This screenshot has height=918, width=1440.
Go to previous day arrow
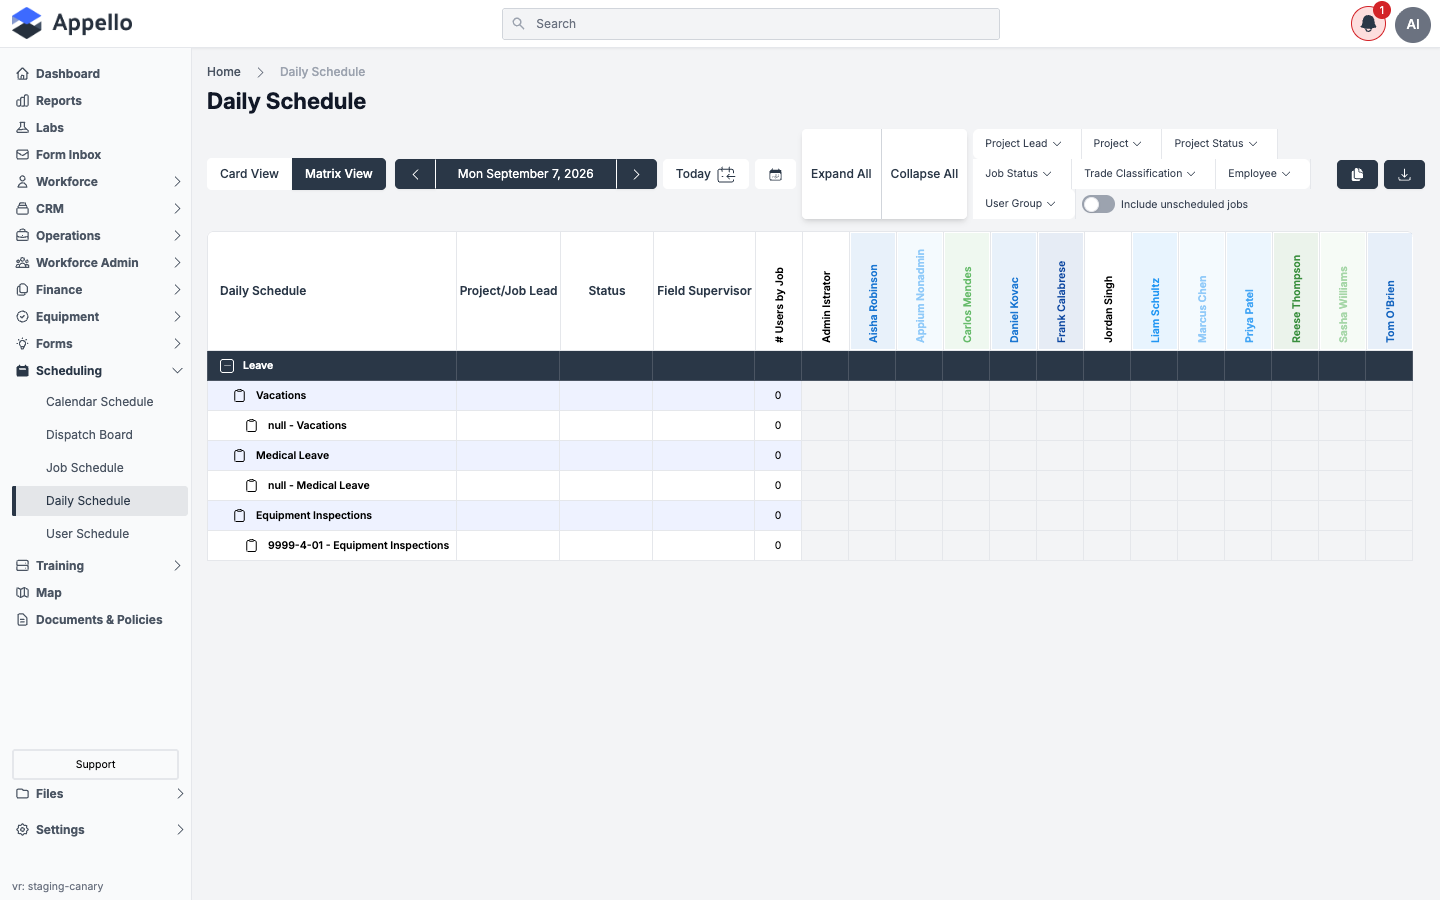(415, 174)
